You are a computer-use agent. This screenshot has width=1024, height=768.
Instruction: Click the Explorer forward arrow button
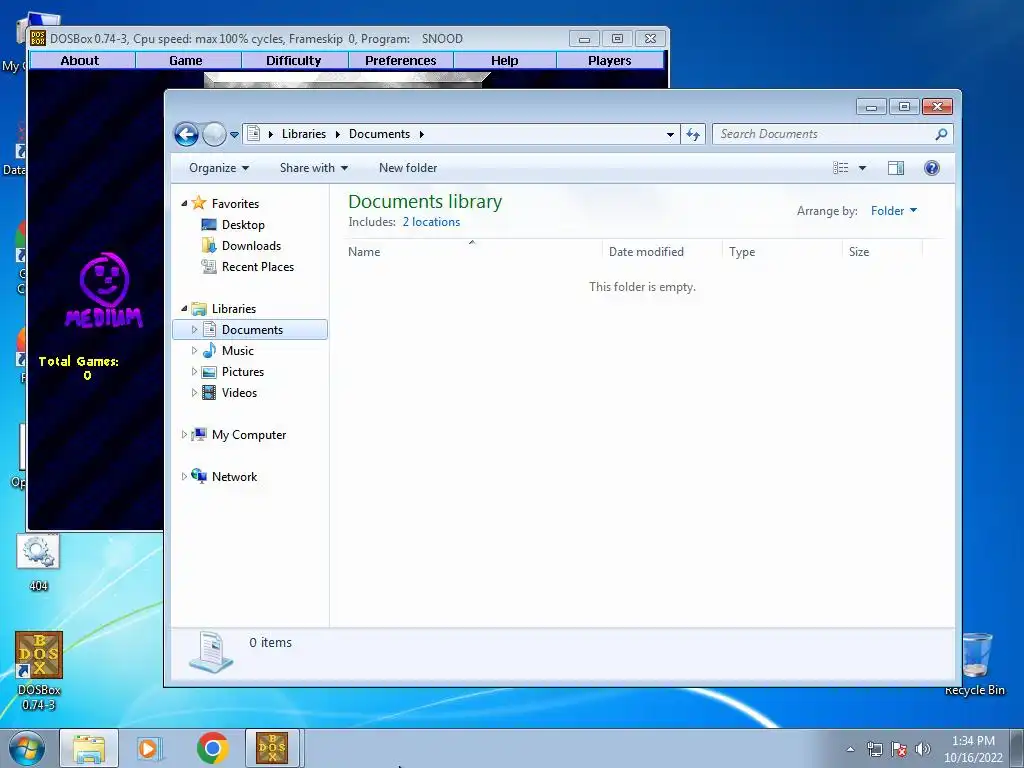click(x=214, y=135)
